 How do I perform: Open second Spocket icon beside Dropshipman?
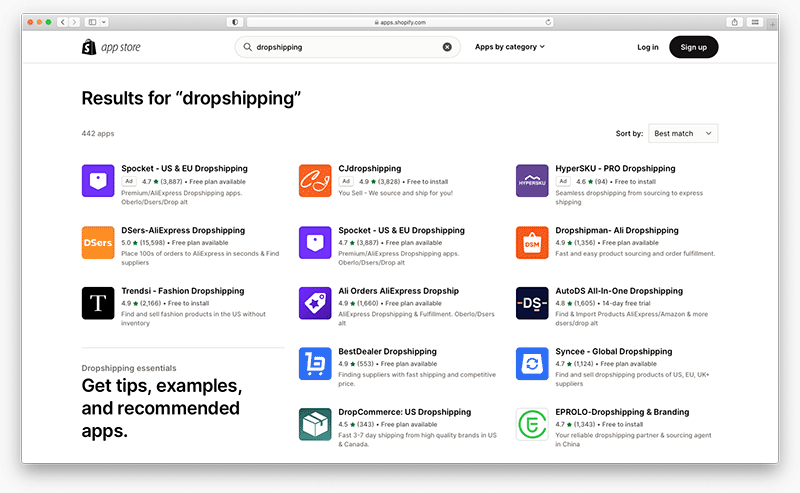click(x=315, y=242)
